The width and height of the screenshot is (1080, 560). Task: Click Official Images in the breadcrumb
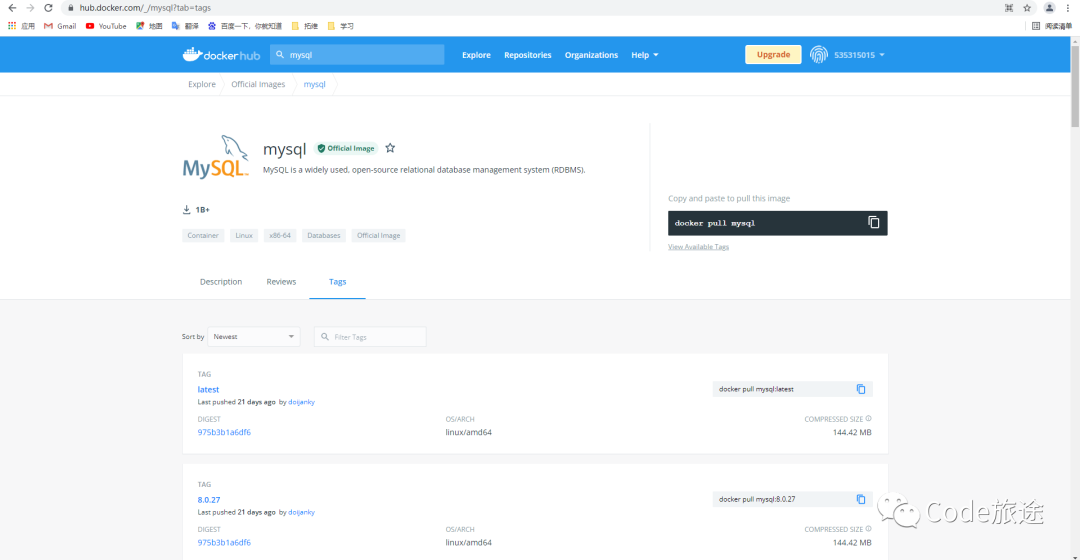[258, 84]
